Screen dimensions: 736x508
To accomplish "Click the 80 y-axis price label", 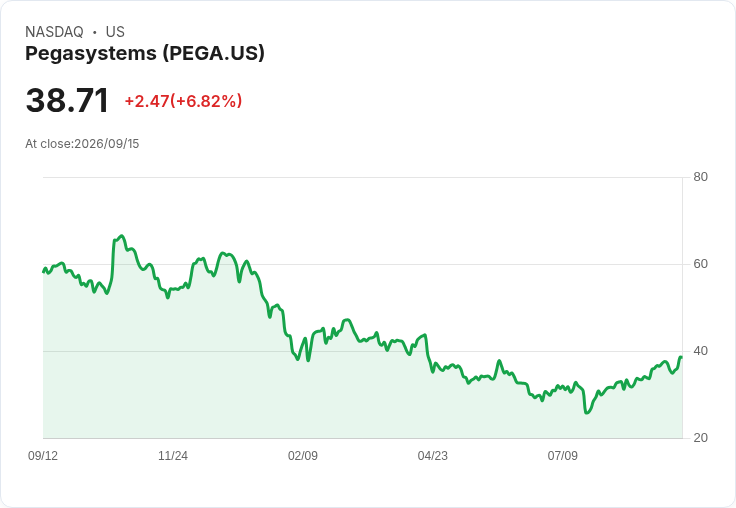I will click(x=700, y=177).
